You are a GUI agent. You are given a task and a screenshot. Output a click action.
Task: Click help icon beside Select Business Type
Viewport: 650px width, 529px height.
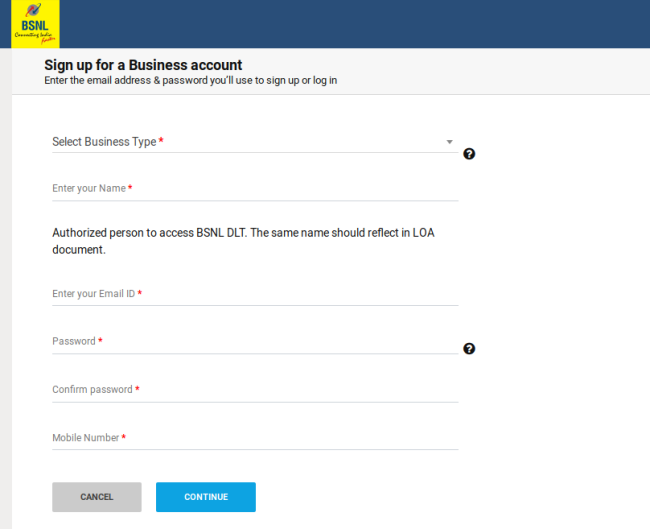469,154
